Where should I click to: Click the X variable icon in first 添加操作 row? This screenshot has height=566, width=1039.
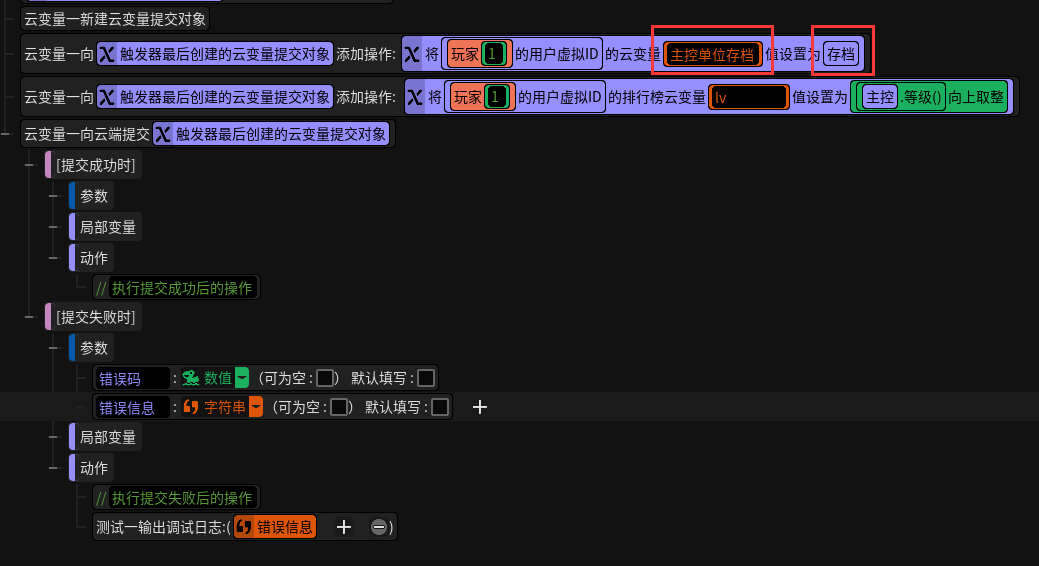[x=107, y=54]
